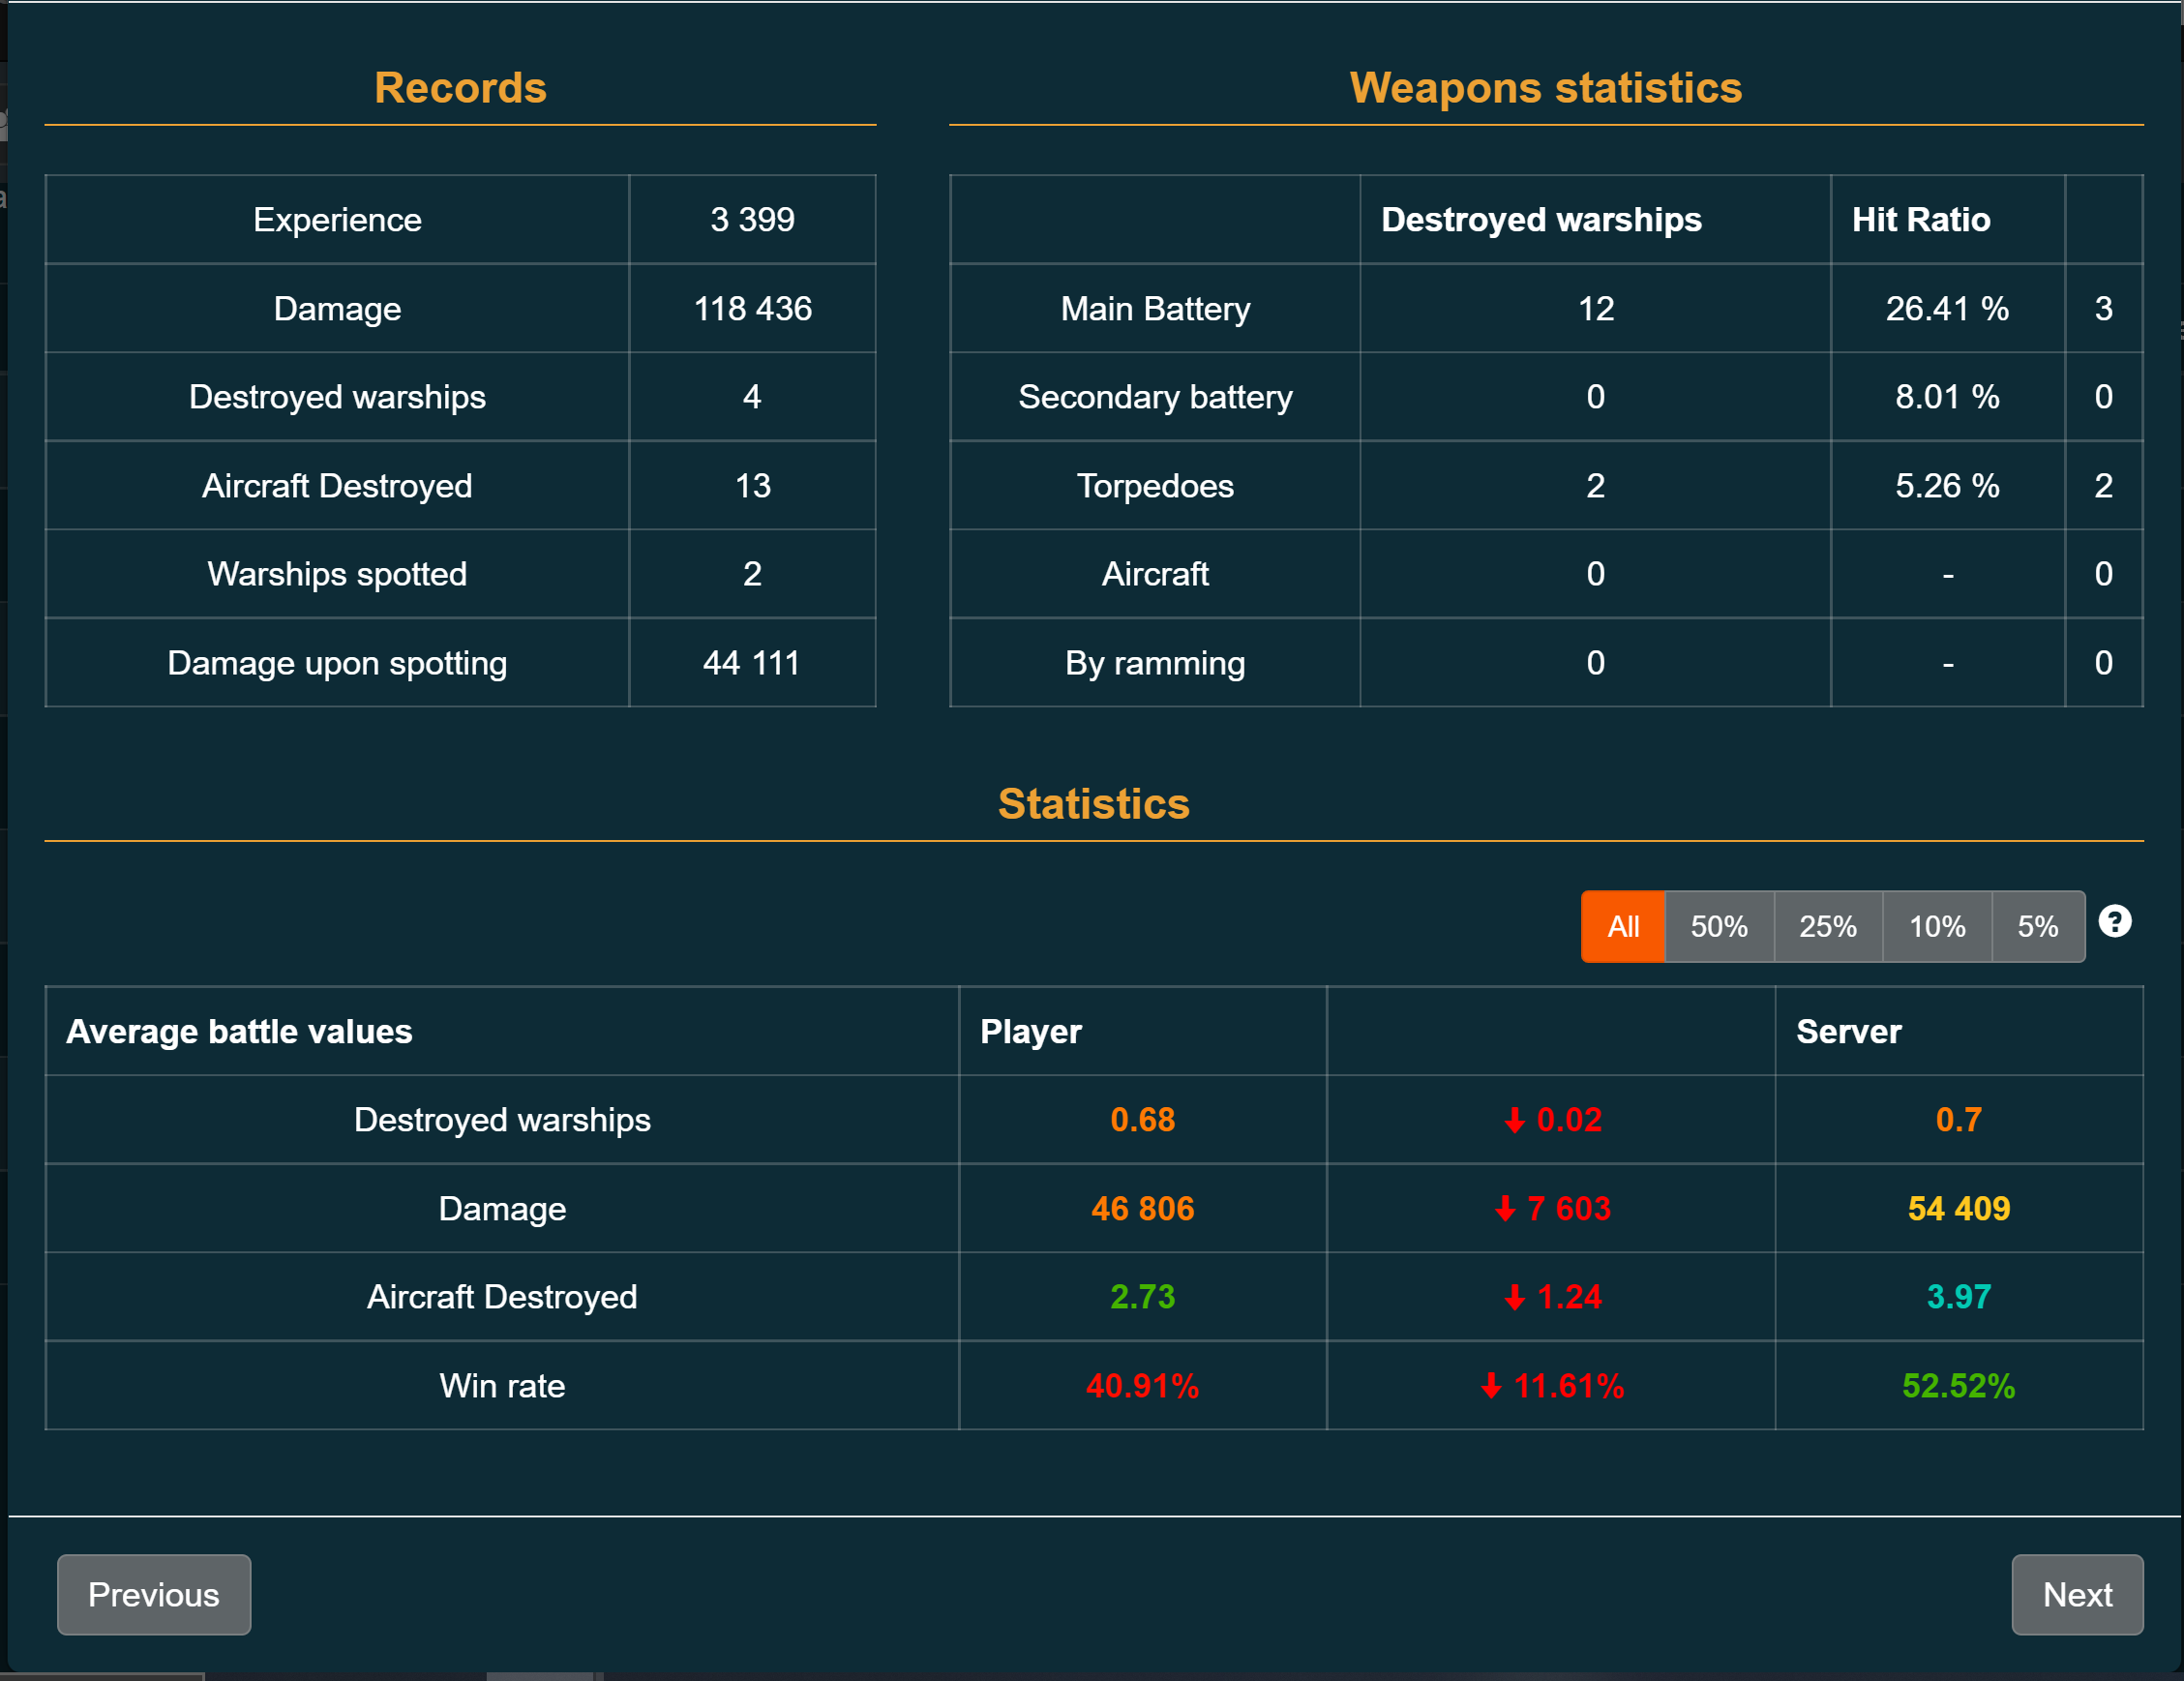Click player win rate 40.91%

(1142, 1386)
